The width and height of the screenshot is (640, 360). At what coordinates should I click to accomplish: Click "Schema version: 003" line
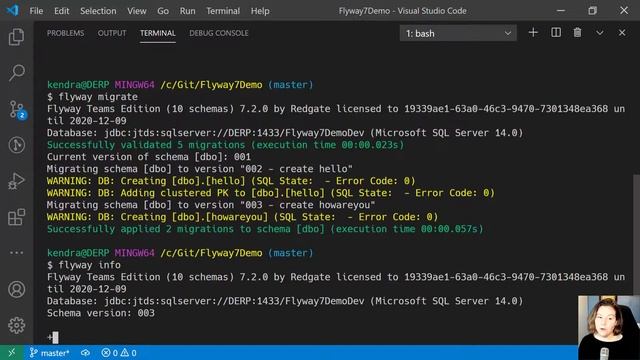(101, 313)
